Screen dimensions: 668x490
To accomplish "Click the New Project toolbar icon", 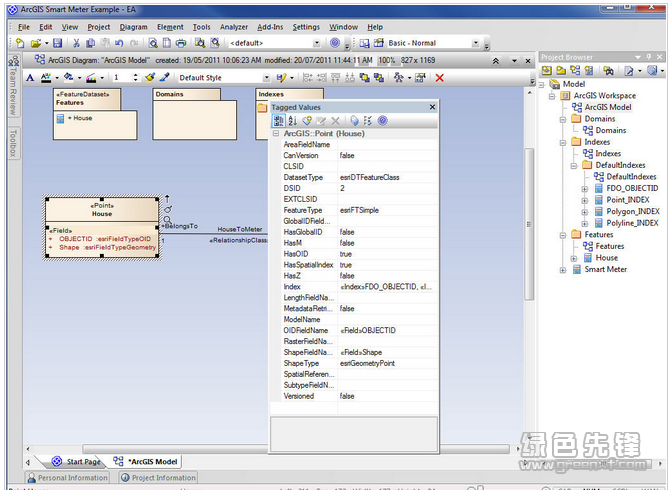I will 20,43.
